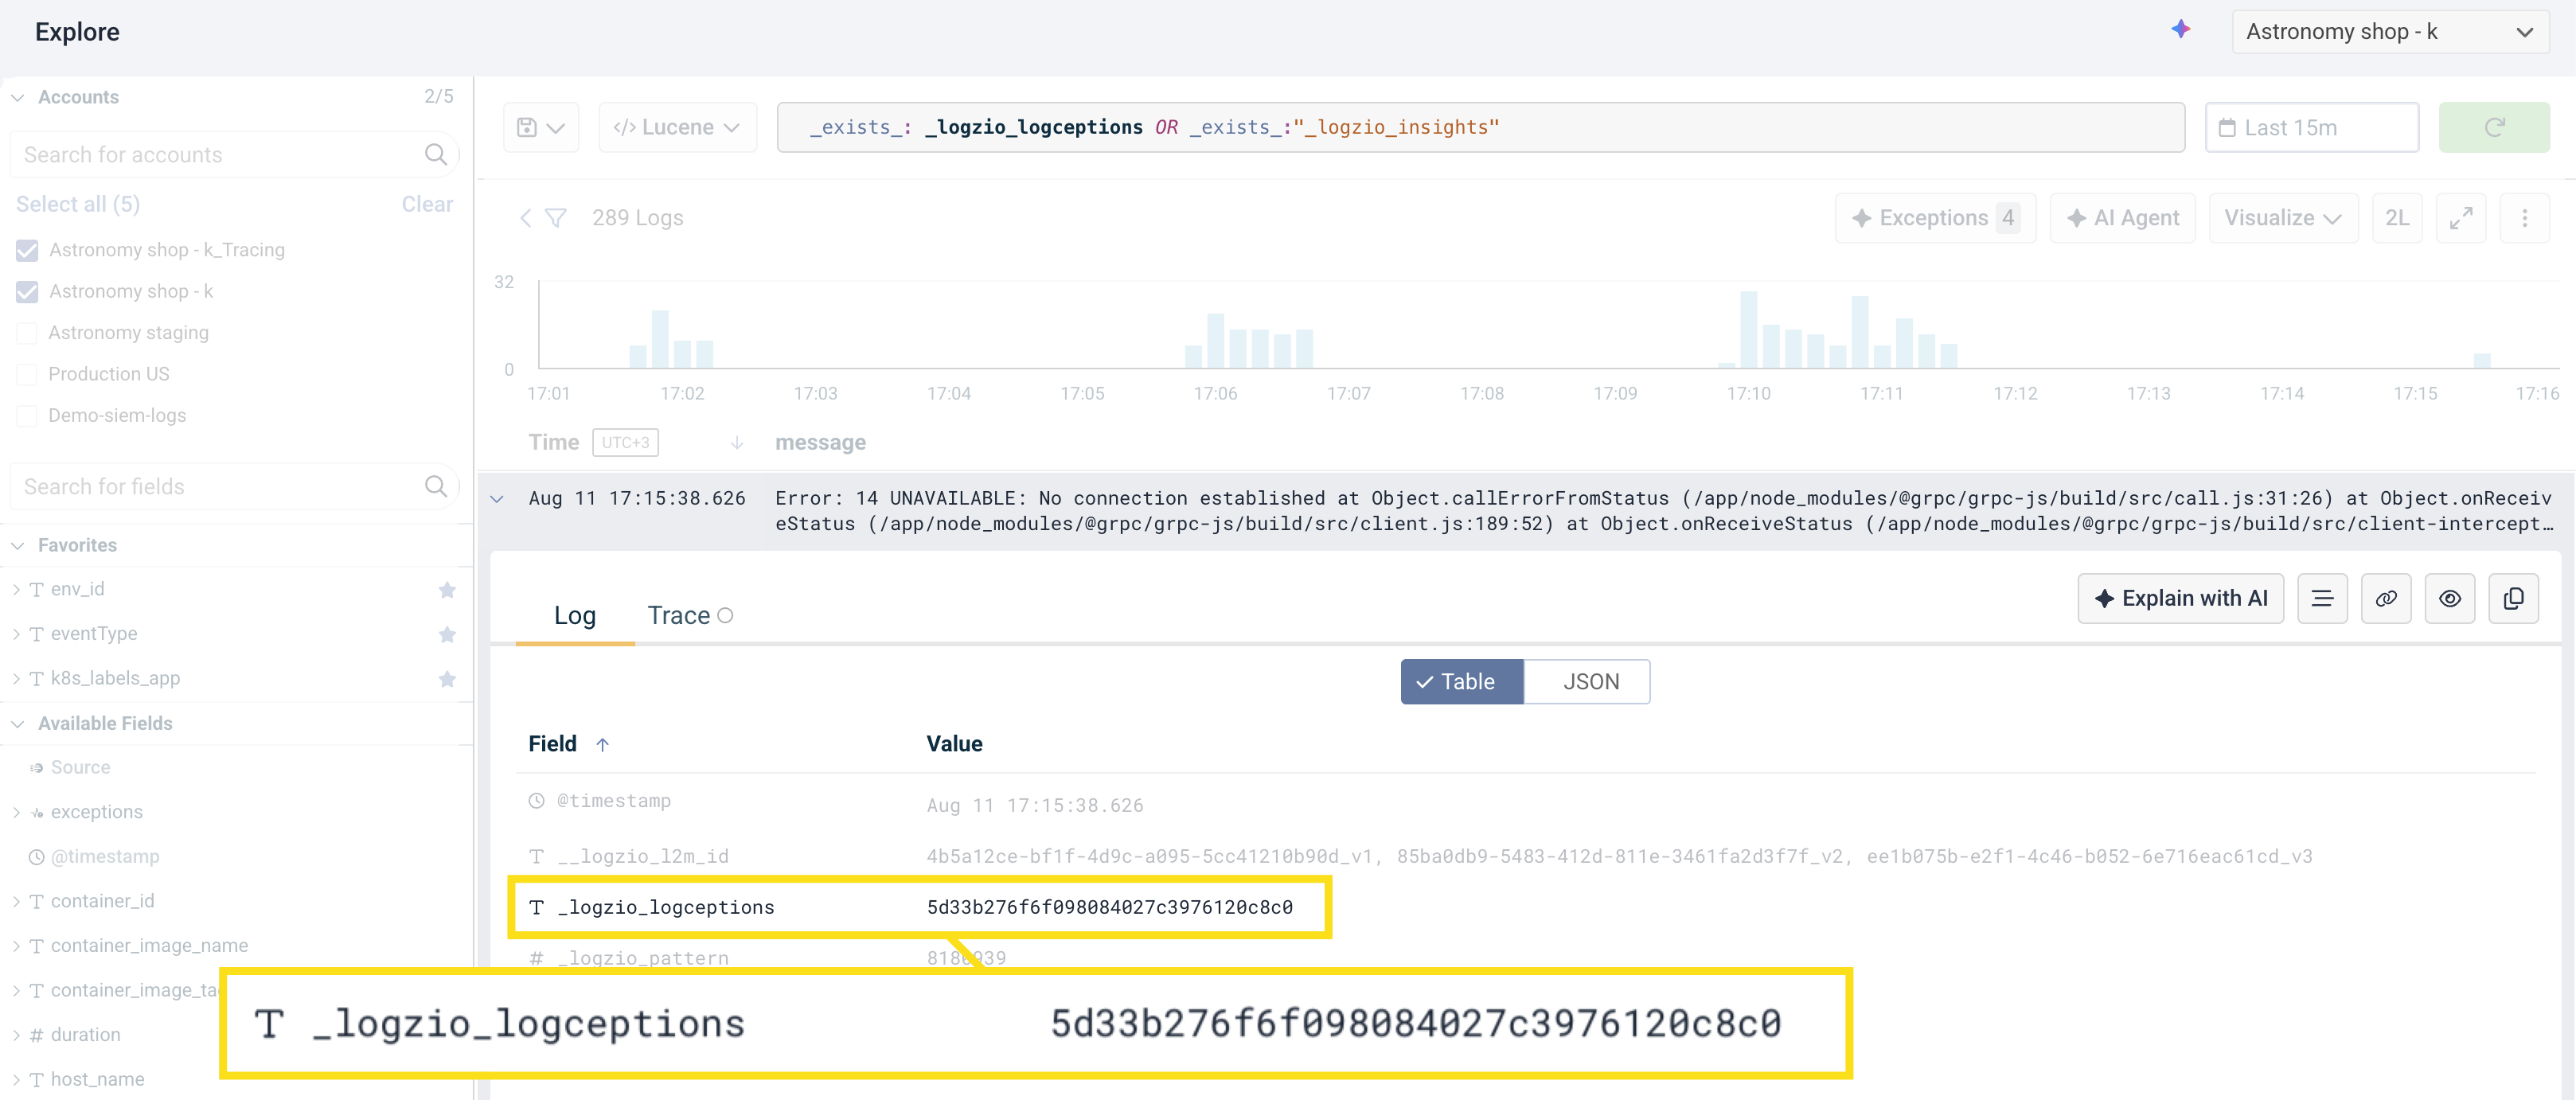This screenshot has width=2576, height=1100.
Task: Click the tallest histogram bar near 17:10
Action: click(1748, 330)
